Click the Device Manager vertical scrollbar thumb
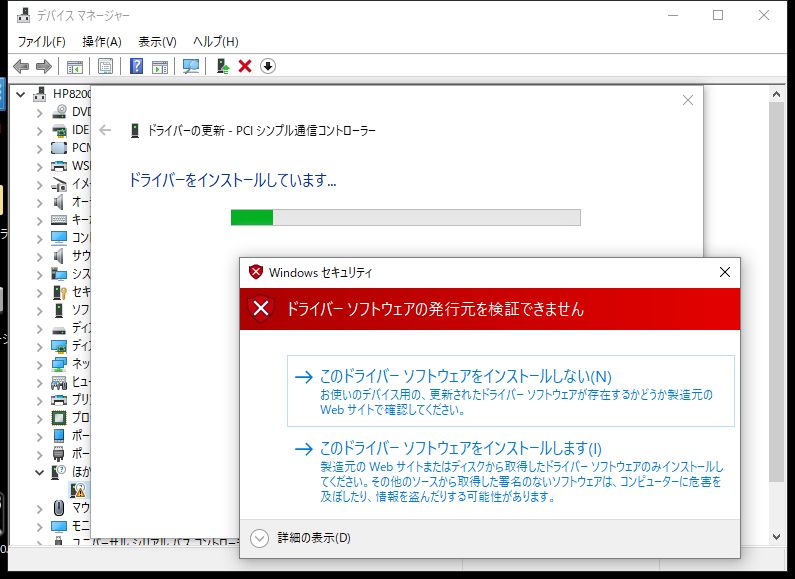The width and height of the screenshot is (795, 579). click(x=776, y=292)
